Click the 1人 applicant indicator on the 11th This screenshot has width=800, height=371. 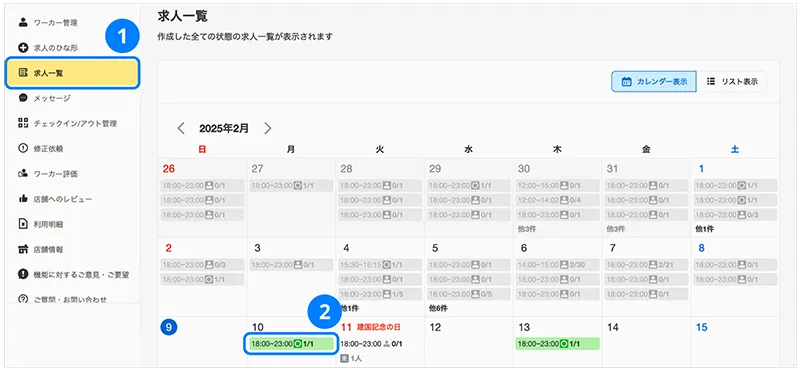click(351, 359)
